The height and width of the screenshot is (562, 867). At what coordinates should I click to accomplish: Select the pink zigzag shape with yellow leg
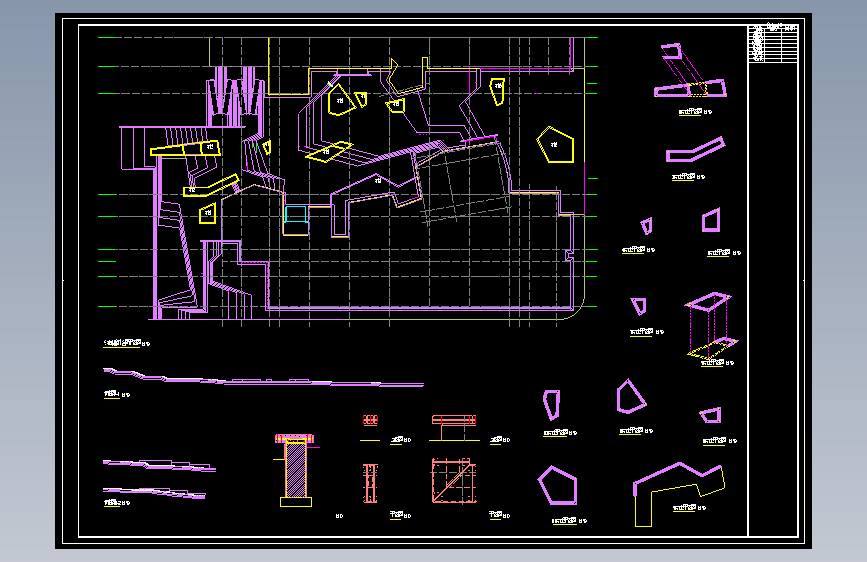(x=678, y=494)
